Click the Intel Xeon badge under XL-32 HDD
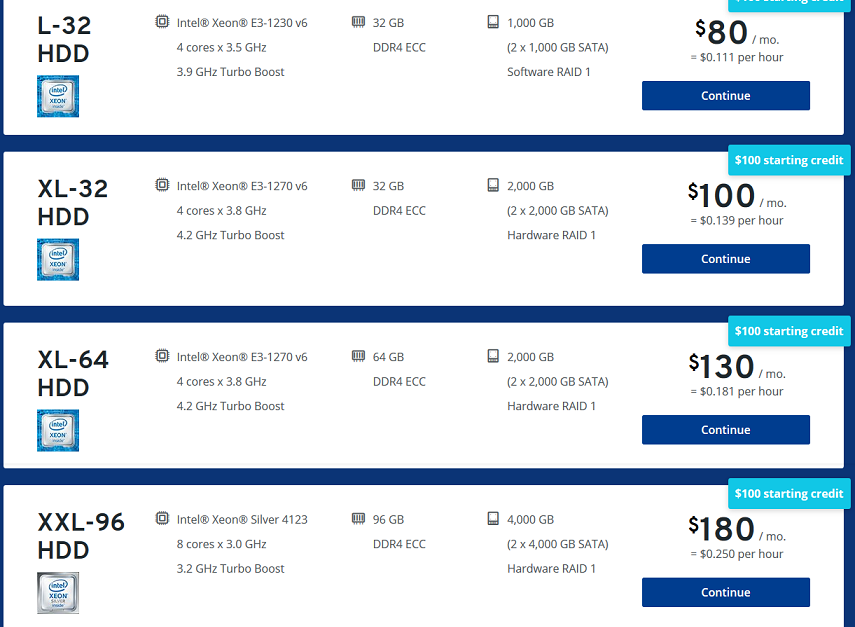Viewport: 855px width, 627px height. tap(58, 260)
